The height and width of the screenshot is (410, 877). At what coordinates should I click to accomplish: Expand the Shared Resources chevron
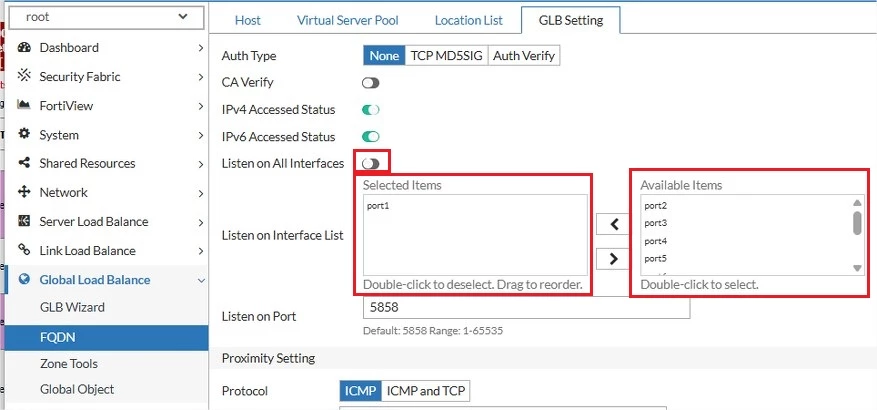(x=201, y=164)
